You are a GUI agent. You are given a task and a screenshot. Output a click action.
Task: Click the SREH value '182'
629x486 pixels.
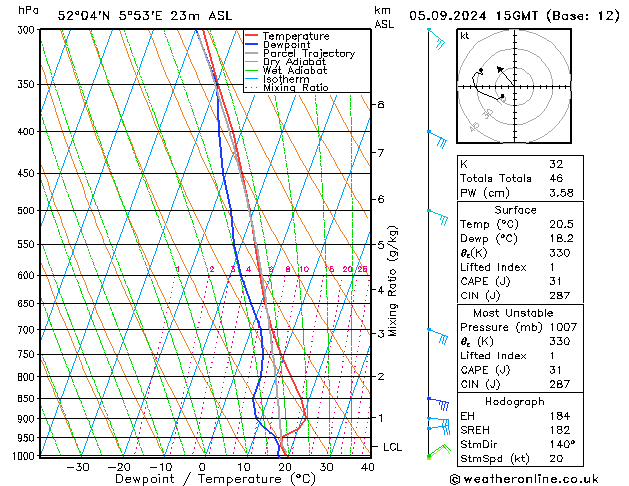point(560,430)
